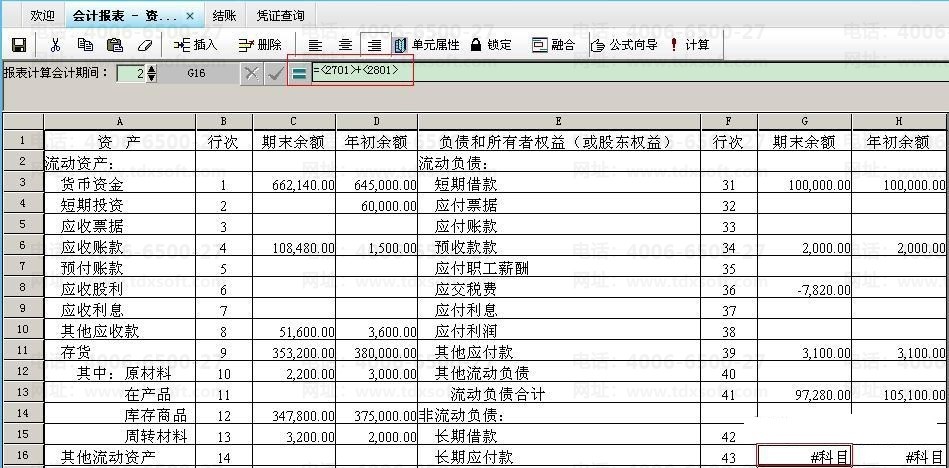Viewport: 949px width, 468px height.
Task: Click the accounting period stepper arrows
Action: click(151, 73)
